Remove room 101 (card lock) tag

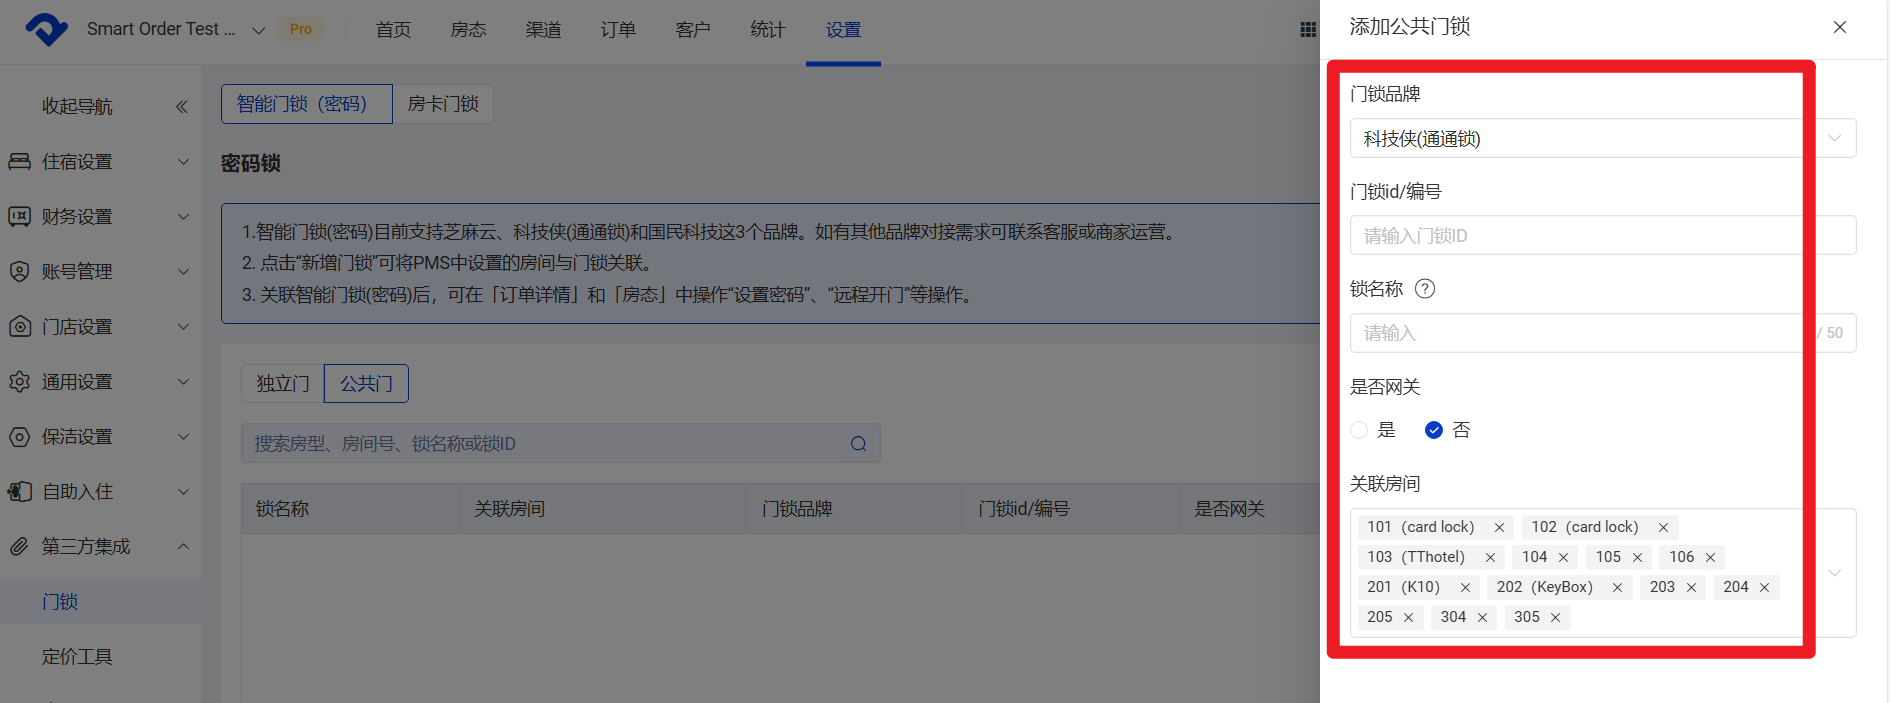point(1499,527)
